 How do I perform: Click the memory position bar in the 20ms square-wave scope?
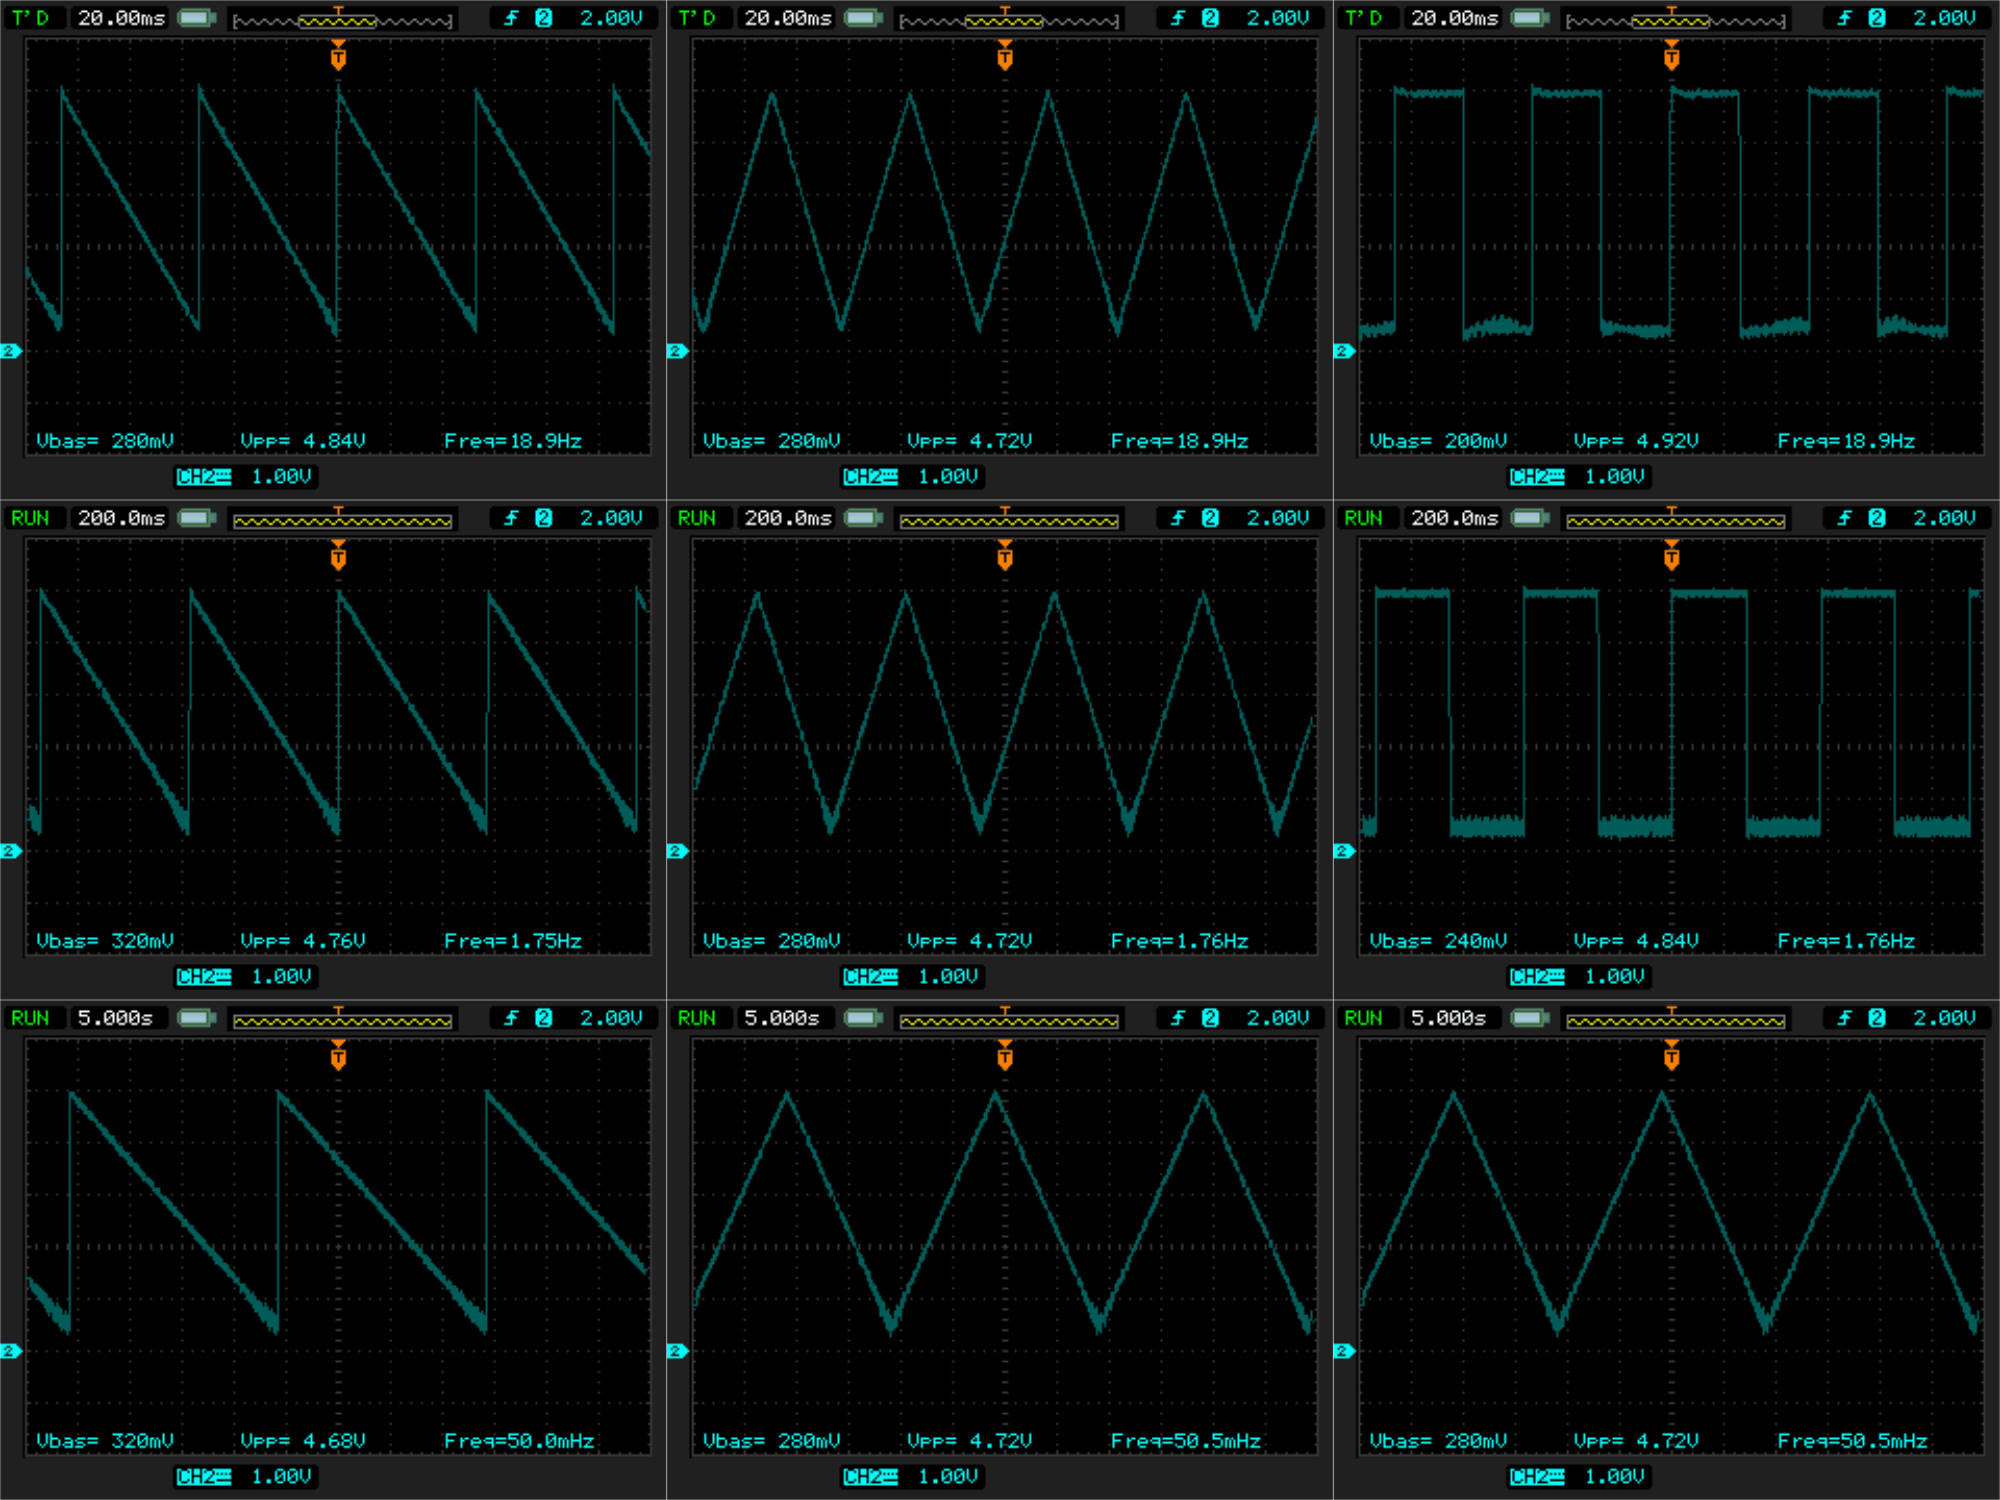pos(1676,19)
